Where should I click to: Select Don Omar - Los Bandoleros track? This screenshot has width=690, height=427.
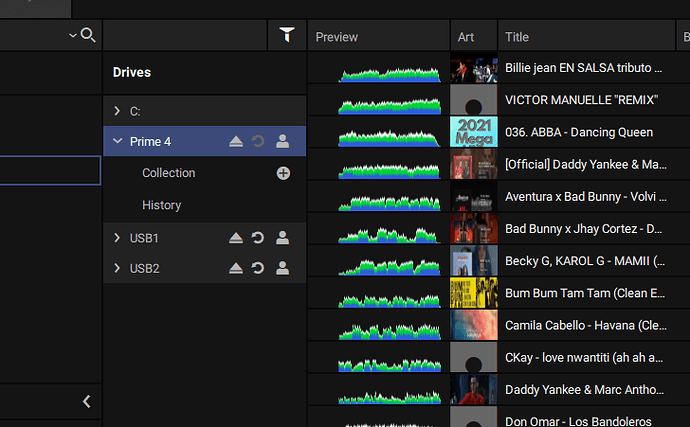(578, 421)
